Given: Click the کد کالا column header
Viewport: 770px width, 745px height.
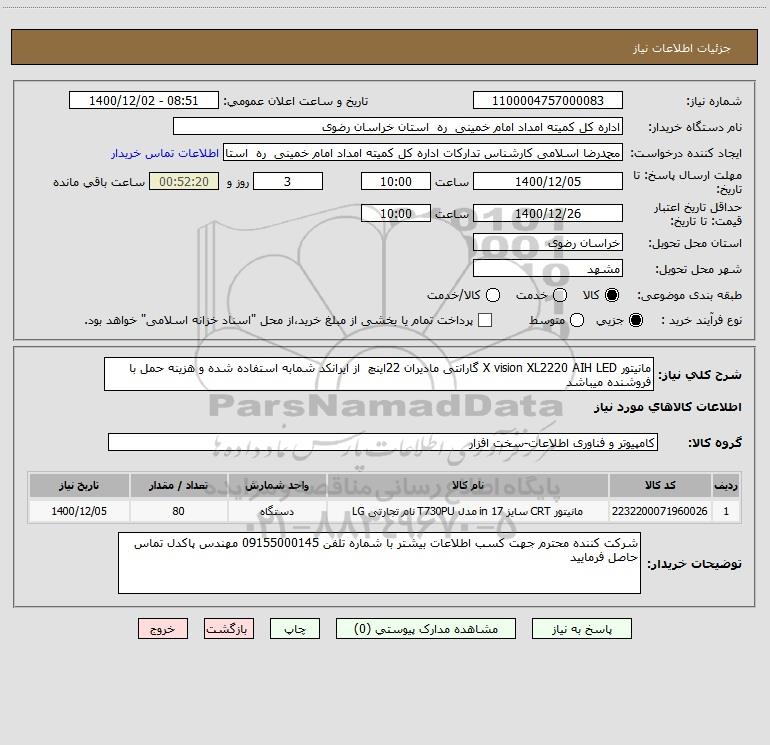Looking at the screenshot, I should pyautogui.click(x=660, y=485).
